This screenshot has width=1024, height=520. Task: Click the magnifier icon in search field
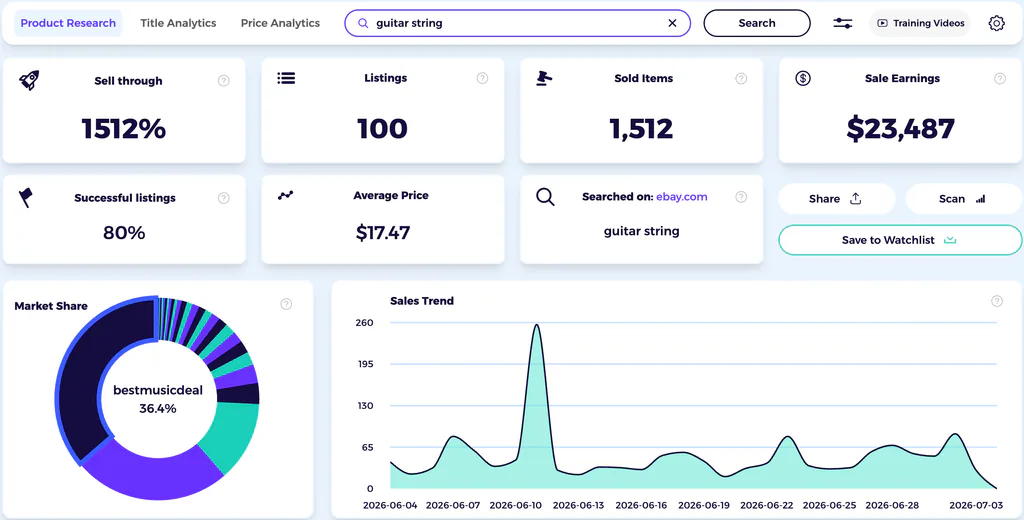pos(363,23)
